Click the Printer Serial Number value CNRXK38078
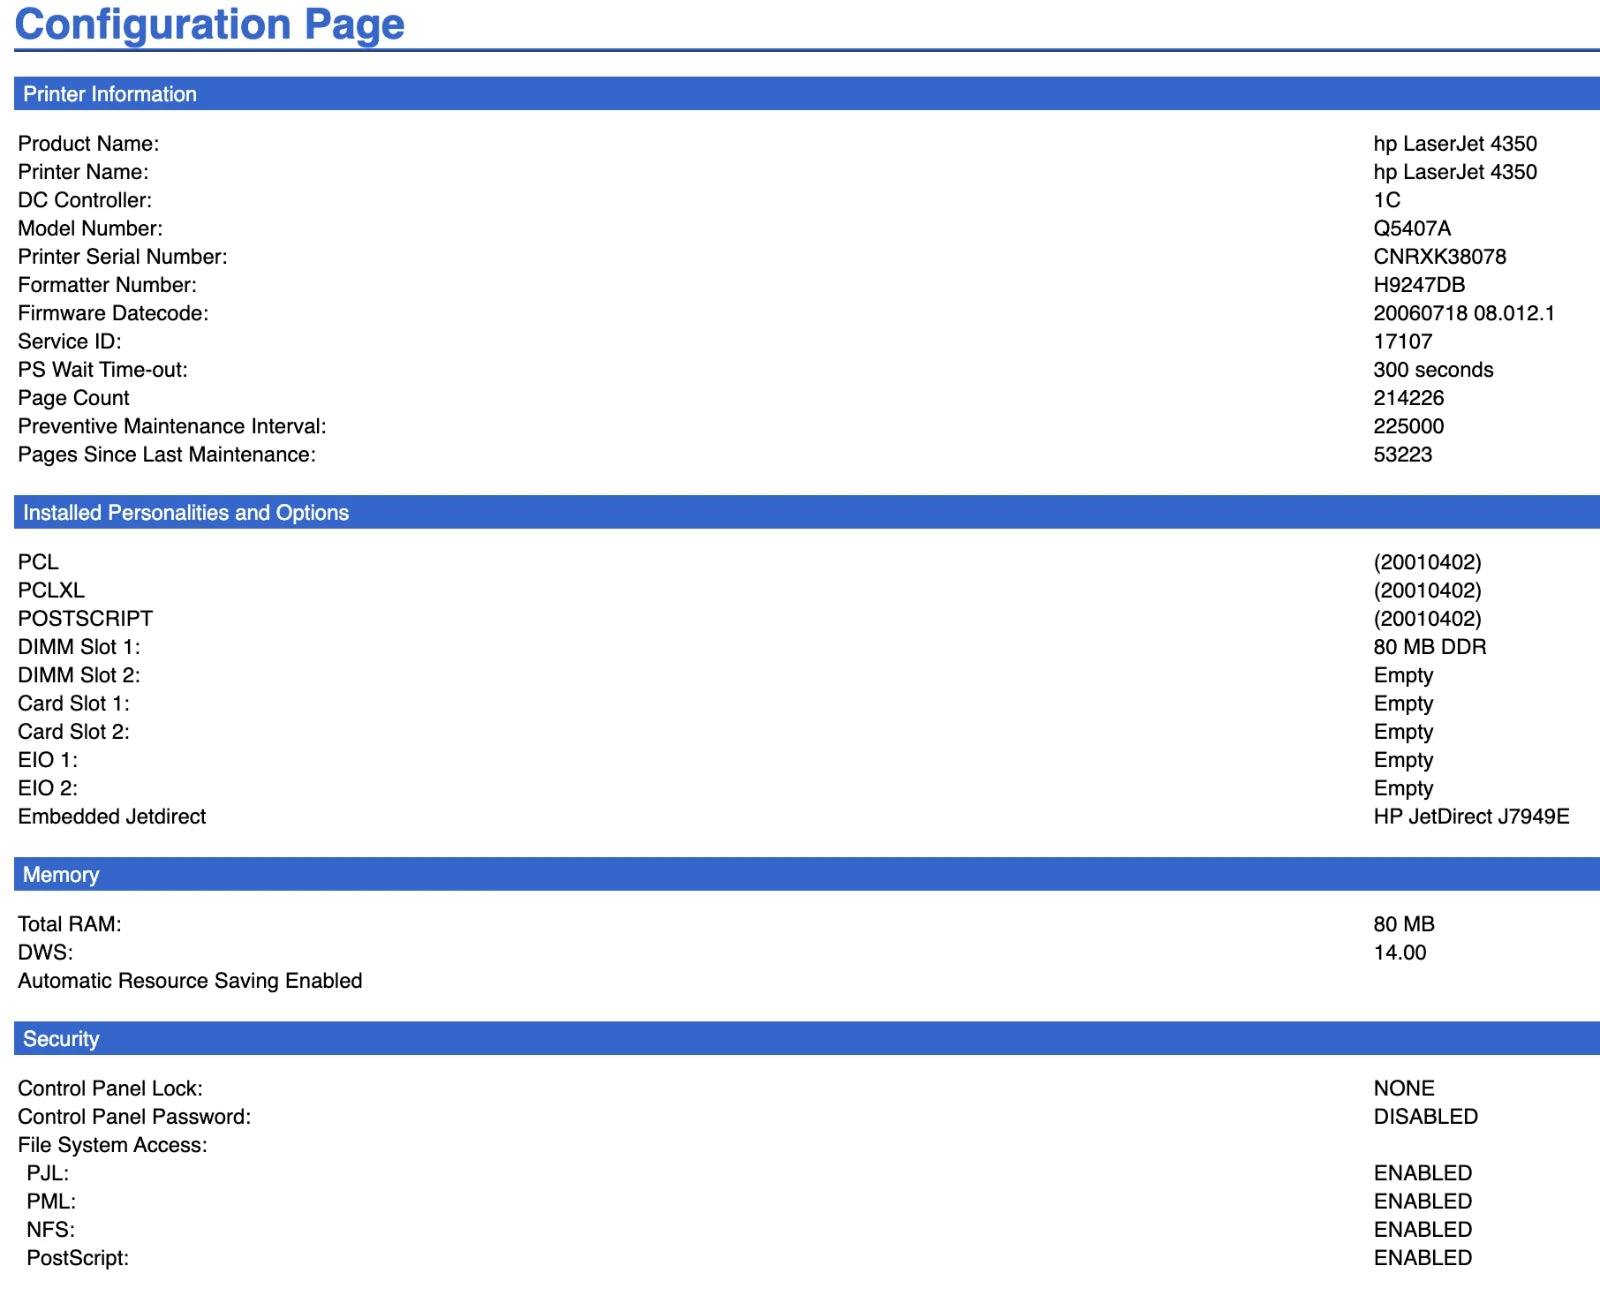Image resolution: width=1600 pixels, height=1294 pixels. coord(1439,256)
